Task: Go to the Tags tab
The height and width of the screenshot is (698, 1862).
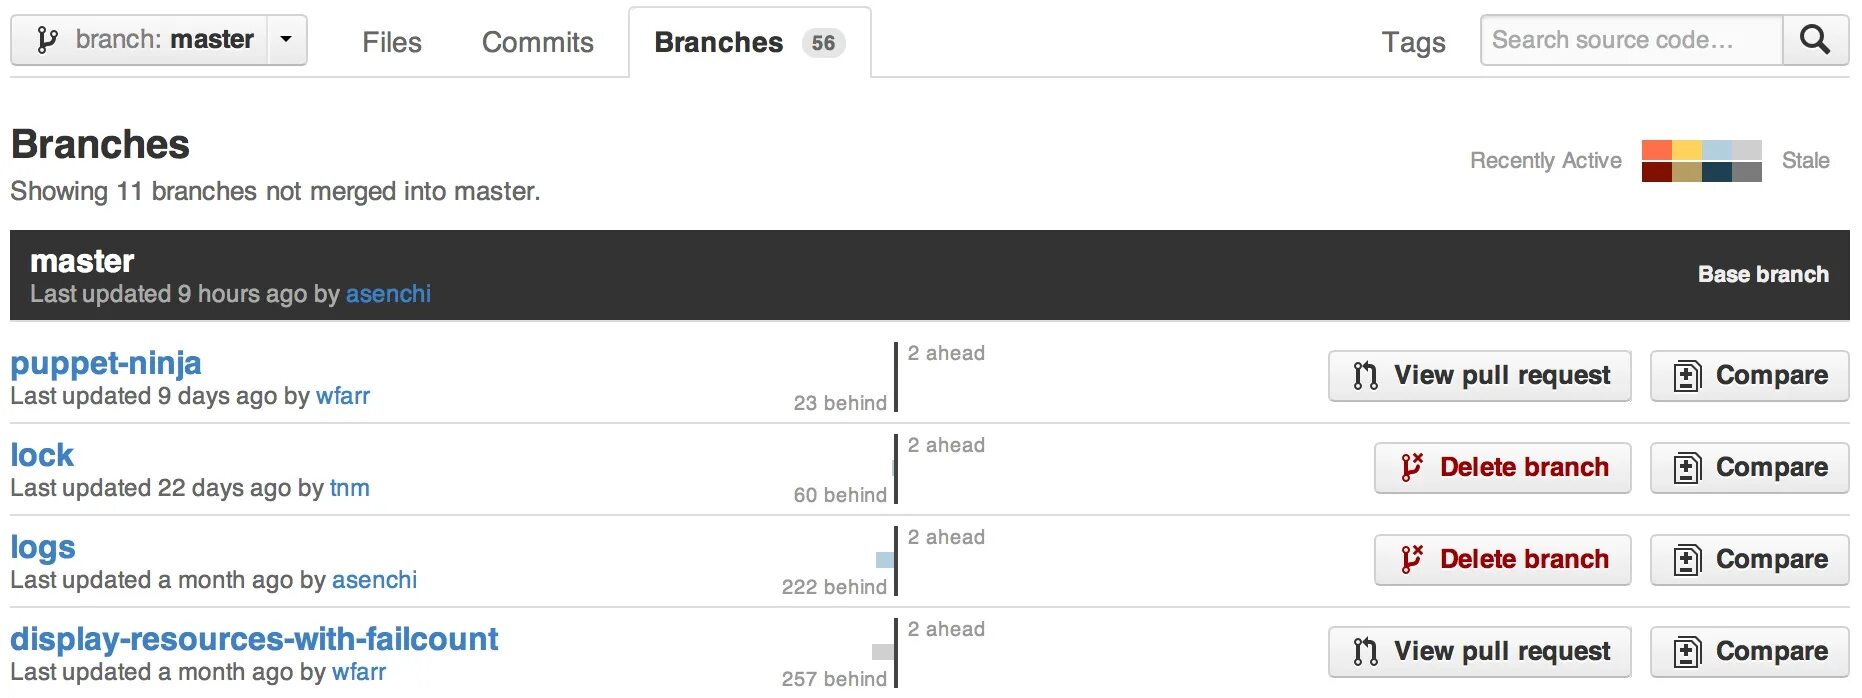Action: pos(1414,42)
